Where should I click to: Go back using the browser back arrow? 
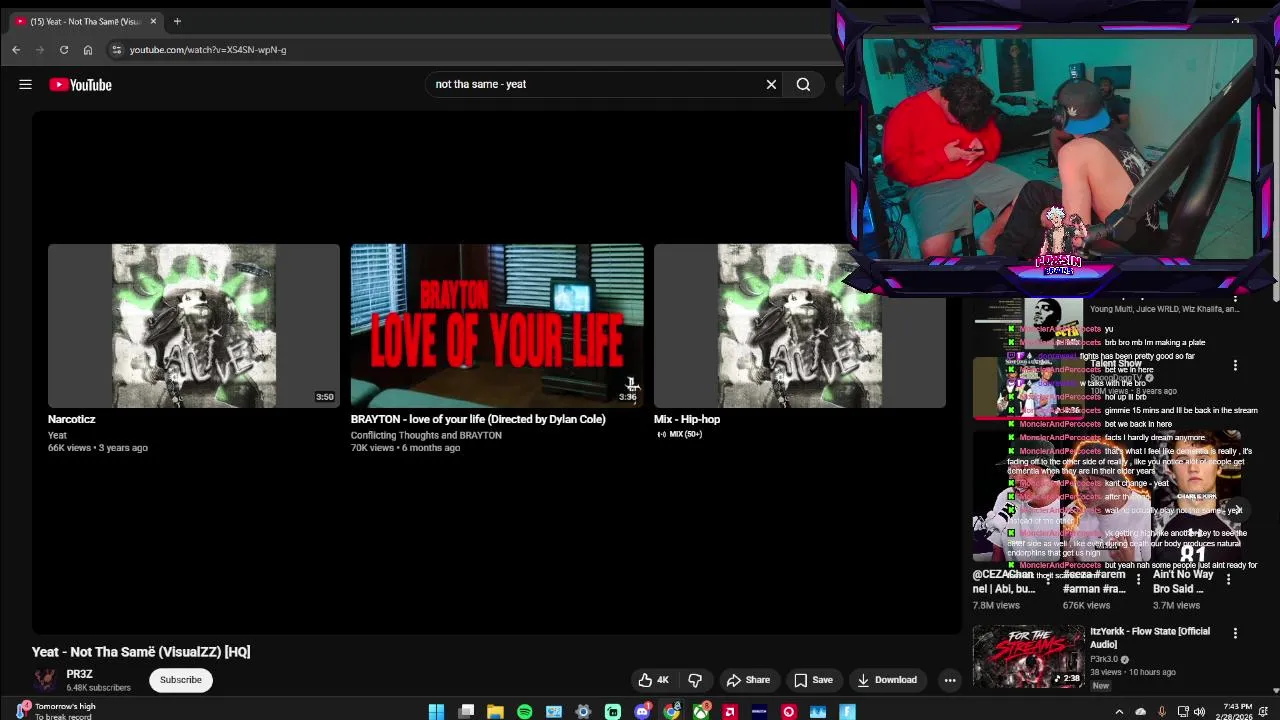[16, 50]
